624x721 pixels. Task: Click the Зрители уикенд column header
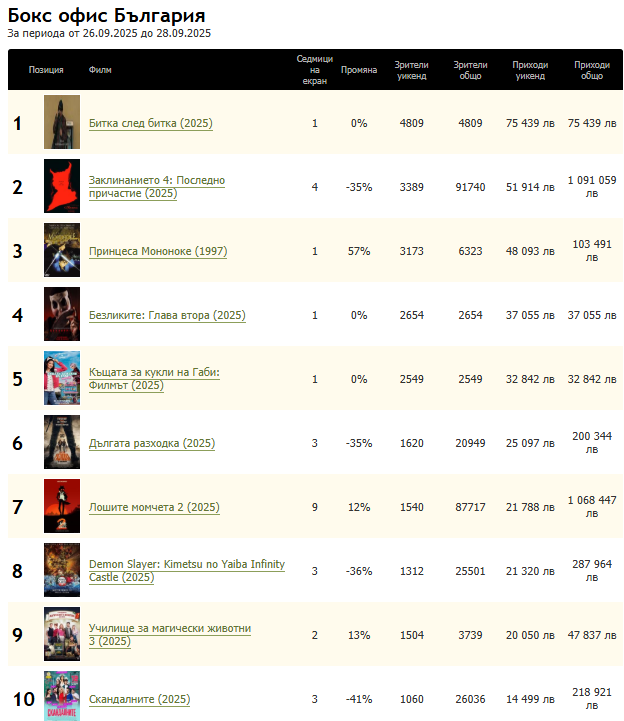tap(411, 70)
